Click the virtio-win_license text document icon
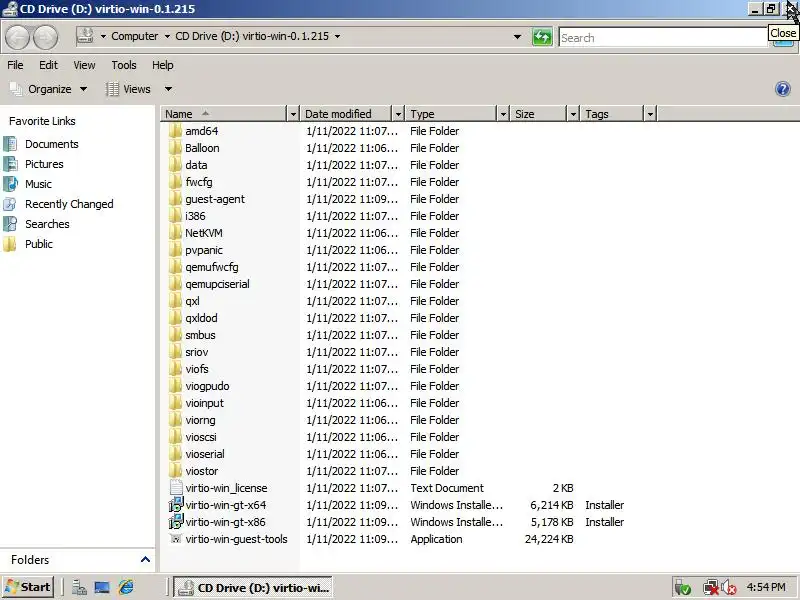The height and width of the screenshot is (600, 800). tap(176, 488)
